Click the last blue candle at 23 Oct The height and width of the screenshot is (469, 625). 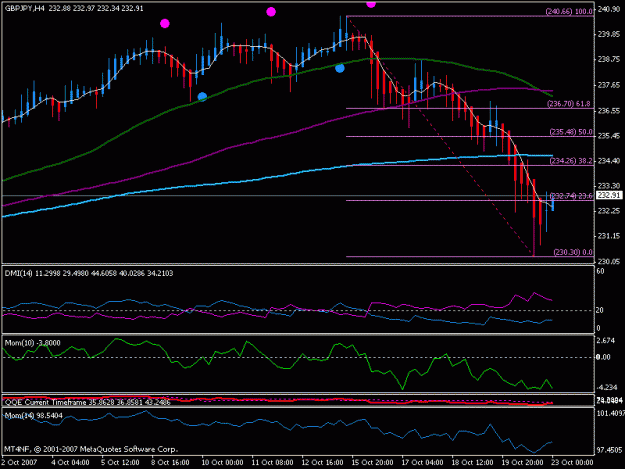552,202
